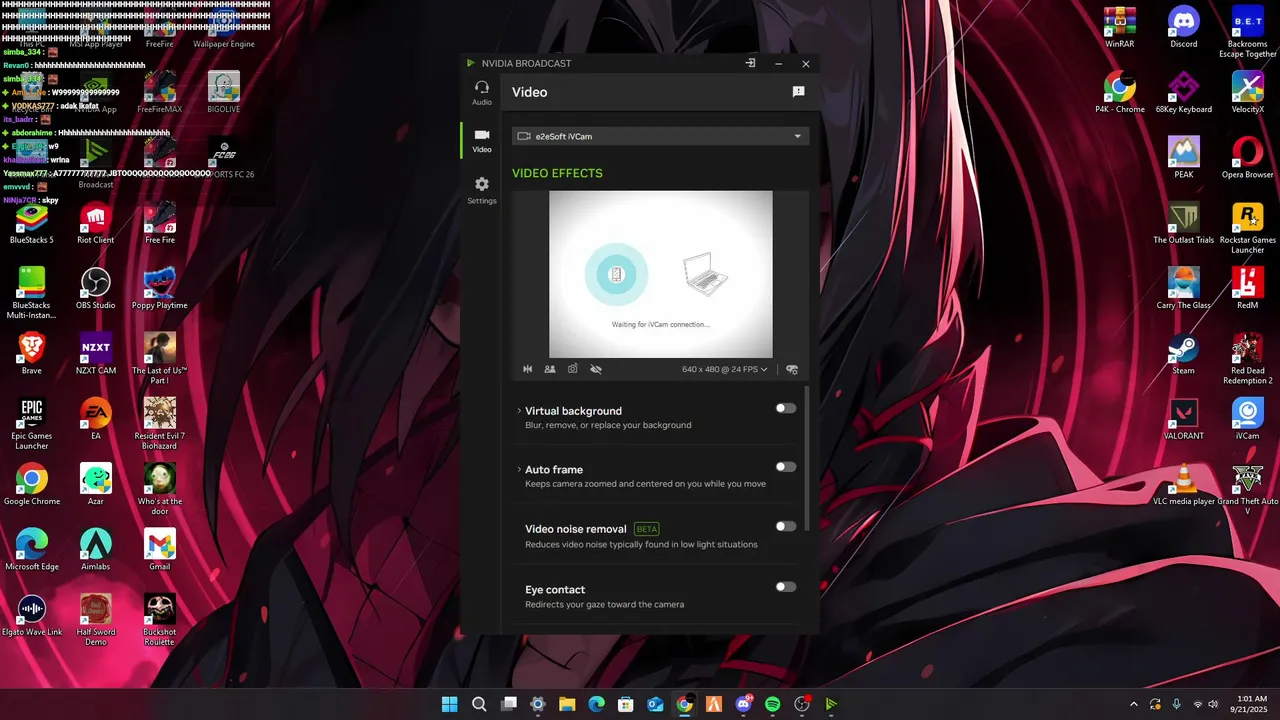Enable the Virtual background toggle

tap(786, 408)
